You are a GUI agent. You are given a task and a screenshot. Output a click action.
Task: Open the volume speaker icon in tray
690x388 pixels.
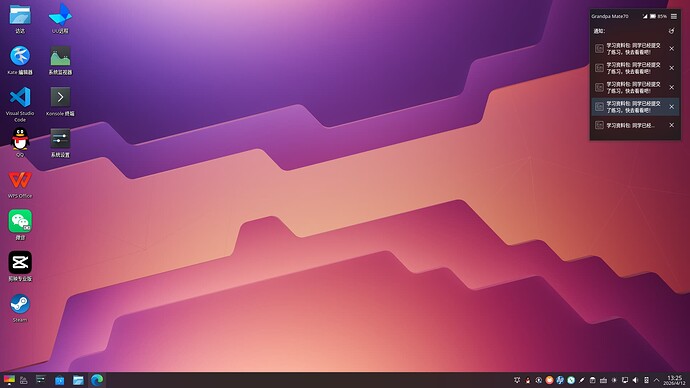tap(635, 380)
